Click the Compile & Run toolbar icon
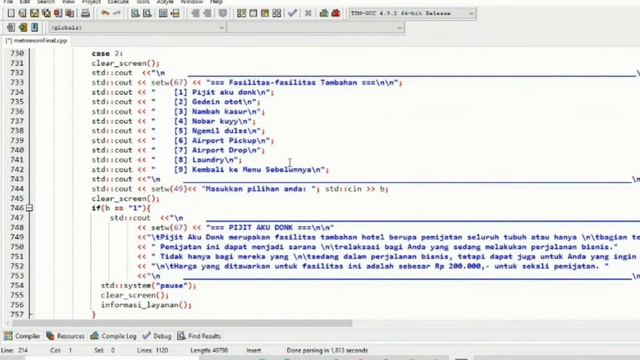The width and height of the screenshot is (640, 360). point(265,13)
